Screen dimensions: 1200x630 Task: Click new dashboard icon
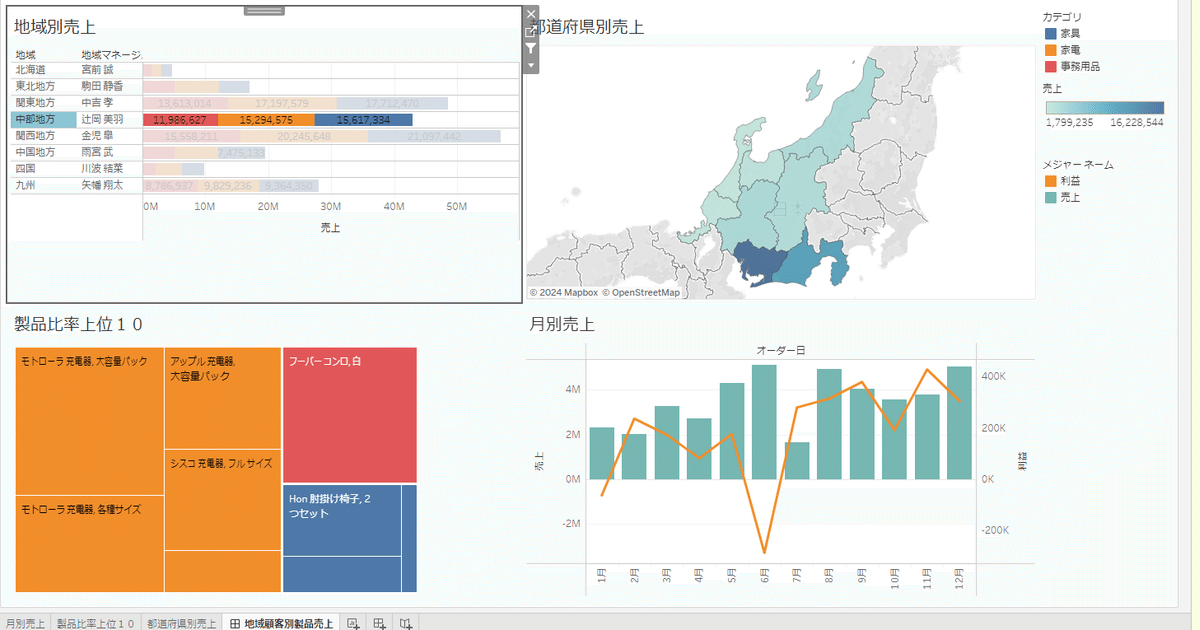click(379, 623)
